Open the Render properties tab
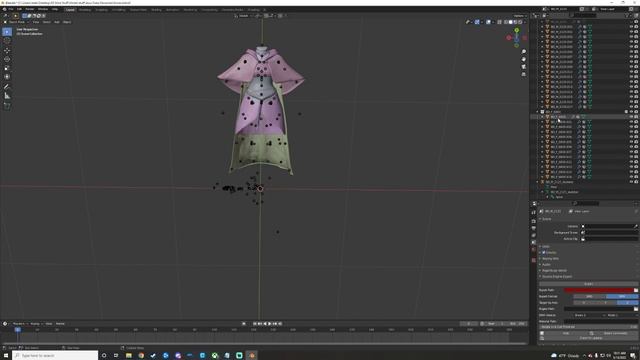The image size is (640, 360). pos(534,221)
